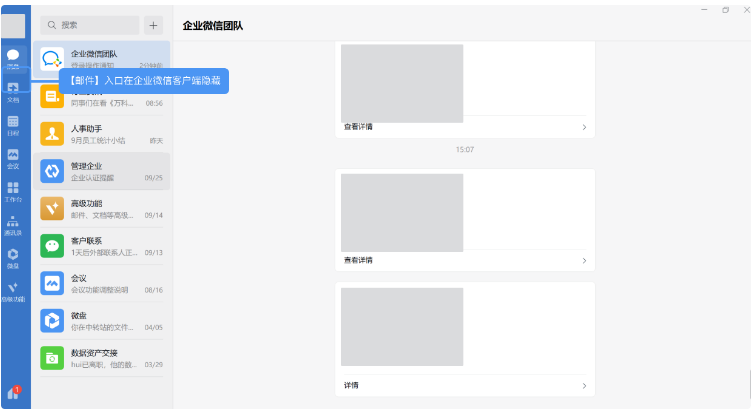
Task: Open the Workbench (工作台) sidebar icon
Action: pyautogui.click(x=13, y=190)
